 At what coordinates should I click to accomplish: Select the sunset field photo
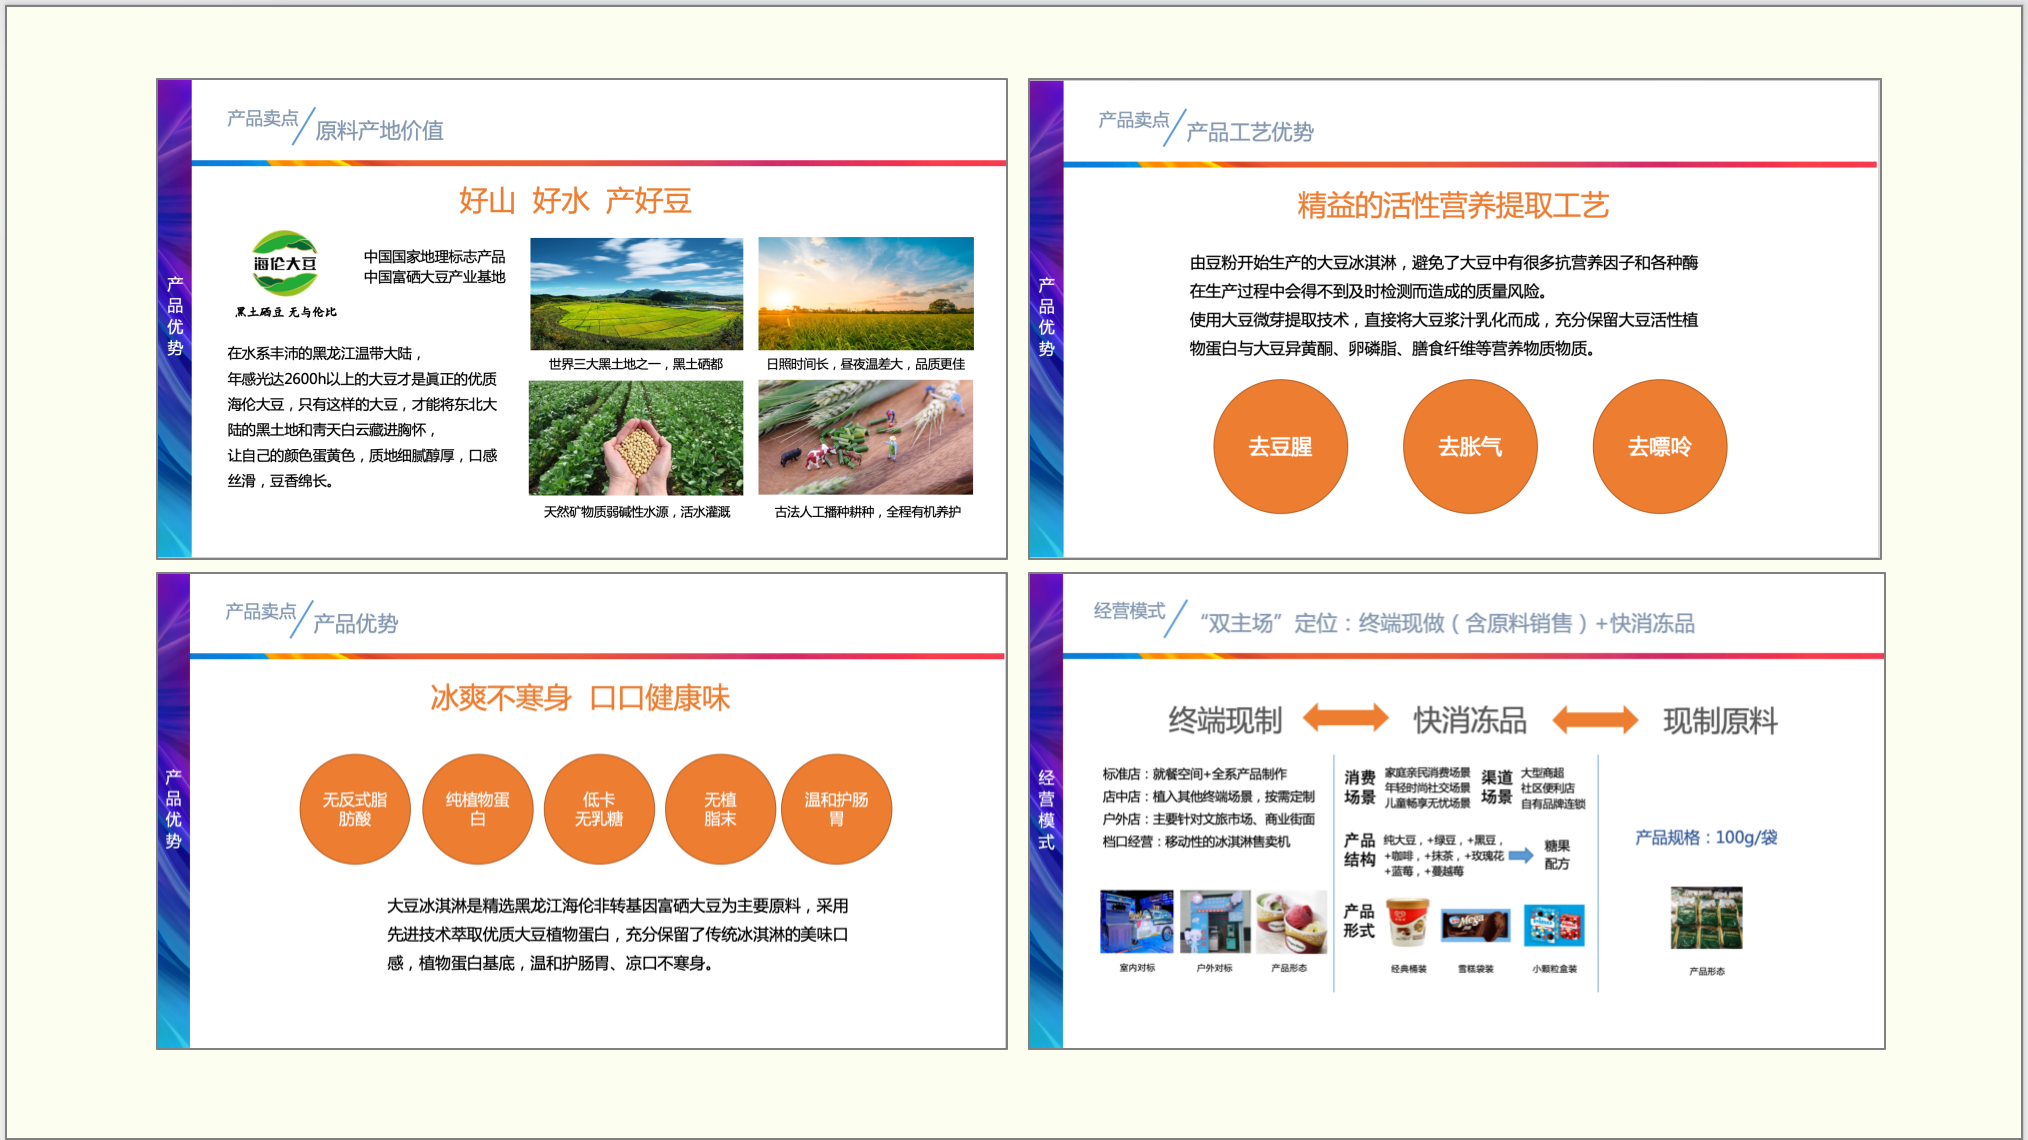click(865, 294)
